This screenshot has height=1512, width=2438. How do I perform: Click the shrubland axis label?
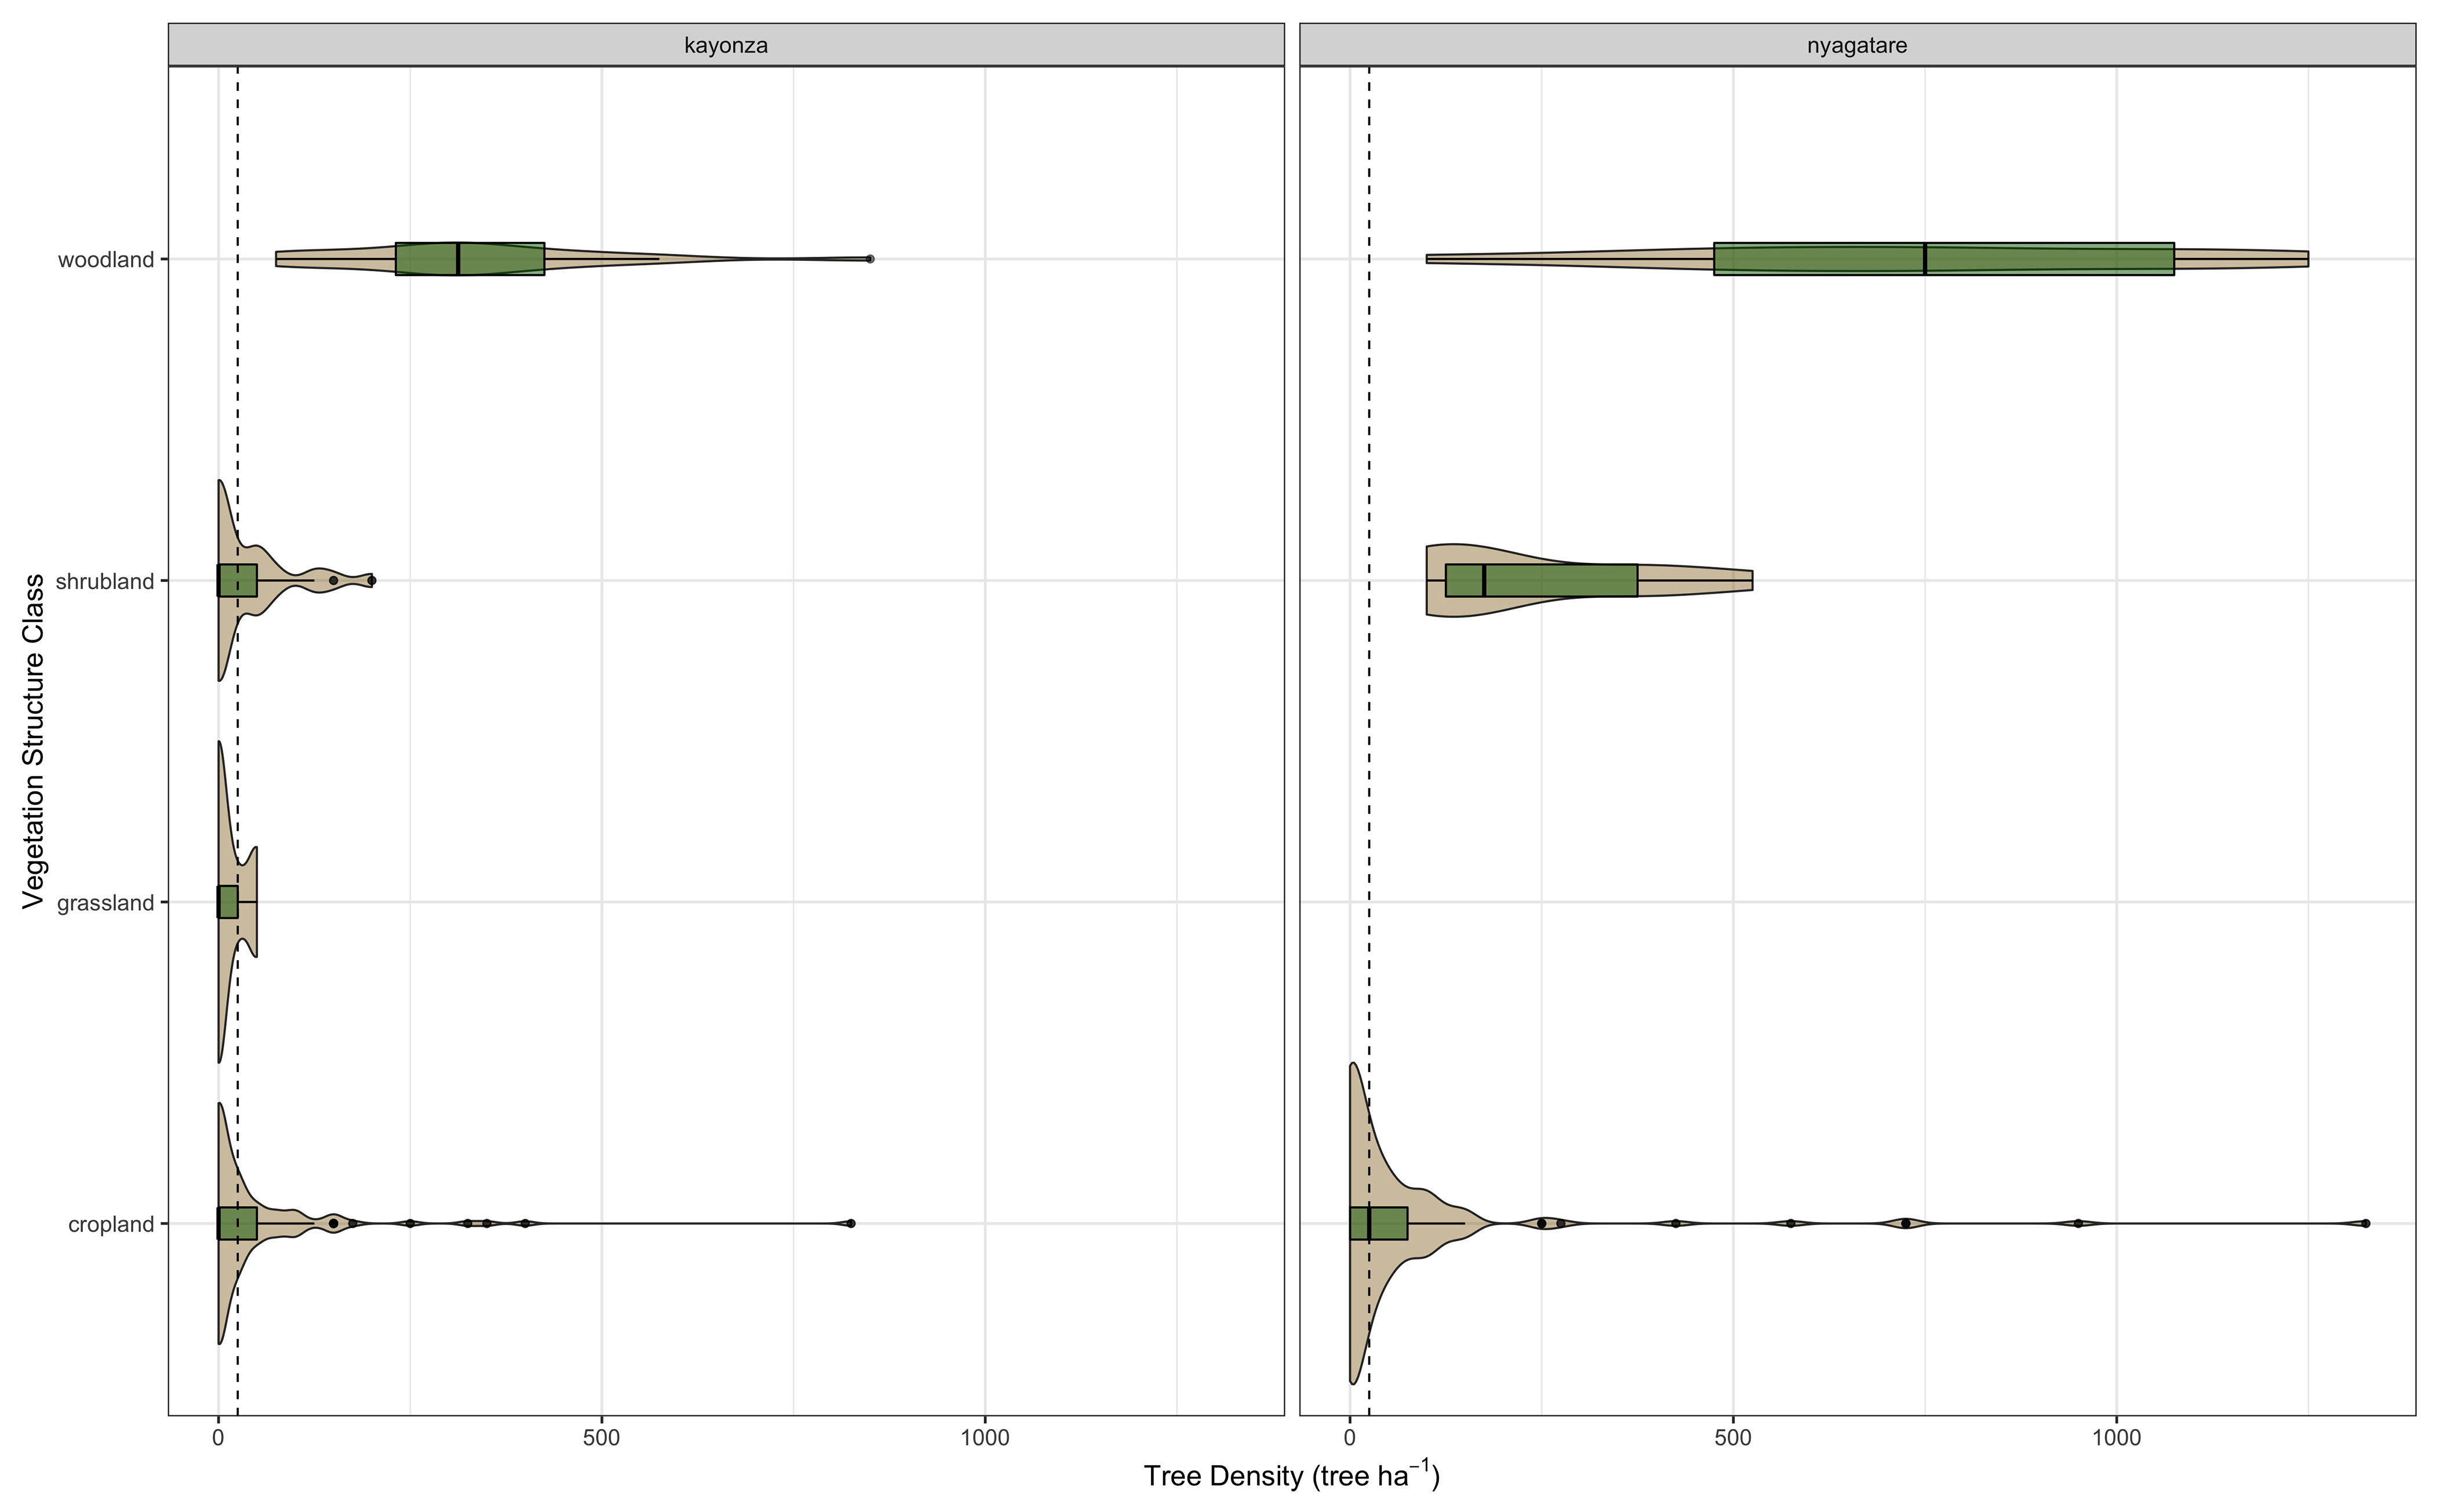(x=105, y=582)
